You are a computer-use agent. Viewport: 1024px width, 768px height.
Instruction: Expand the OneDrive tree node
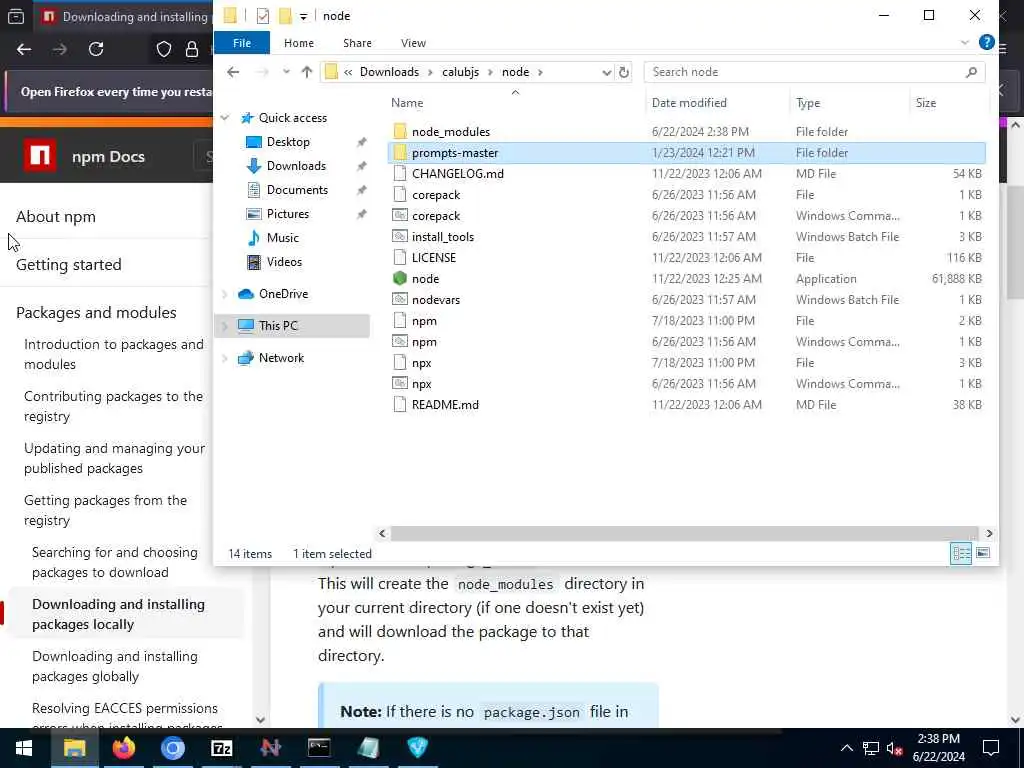[x=225, y=294]
